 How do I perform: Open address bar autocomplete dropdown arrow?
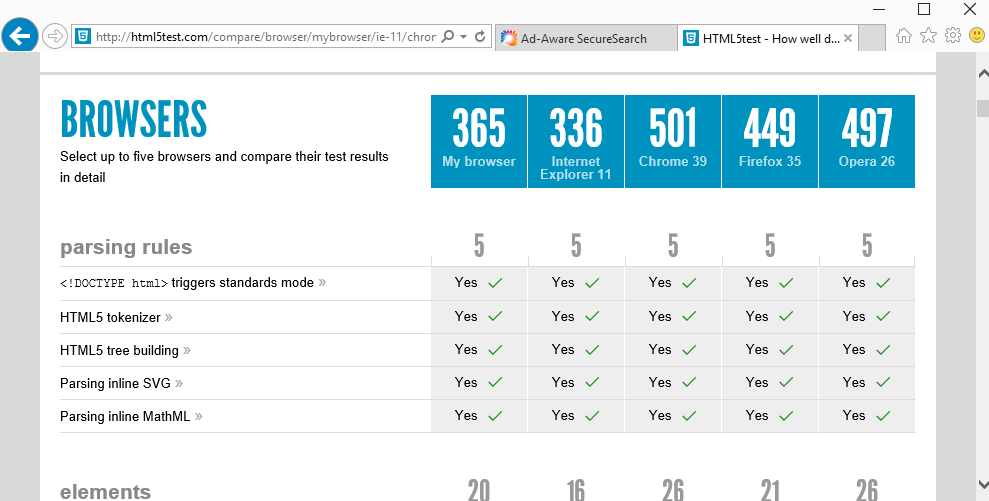pos(464,37)
